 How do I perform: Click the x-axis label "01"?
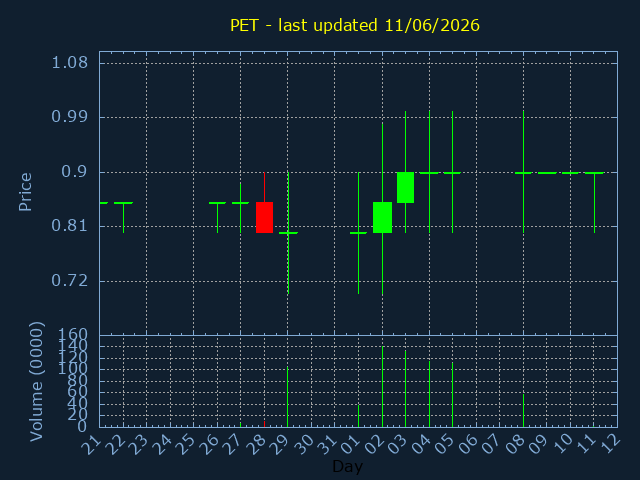(x=350, y=445)
